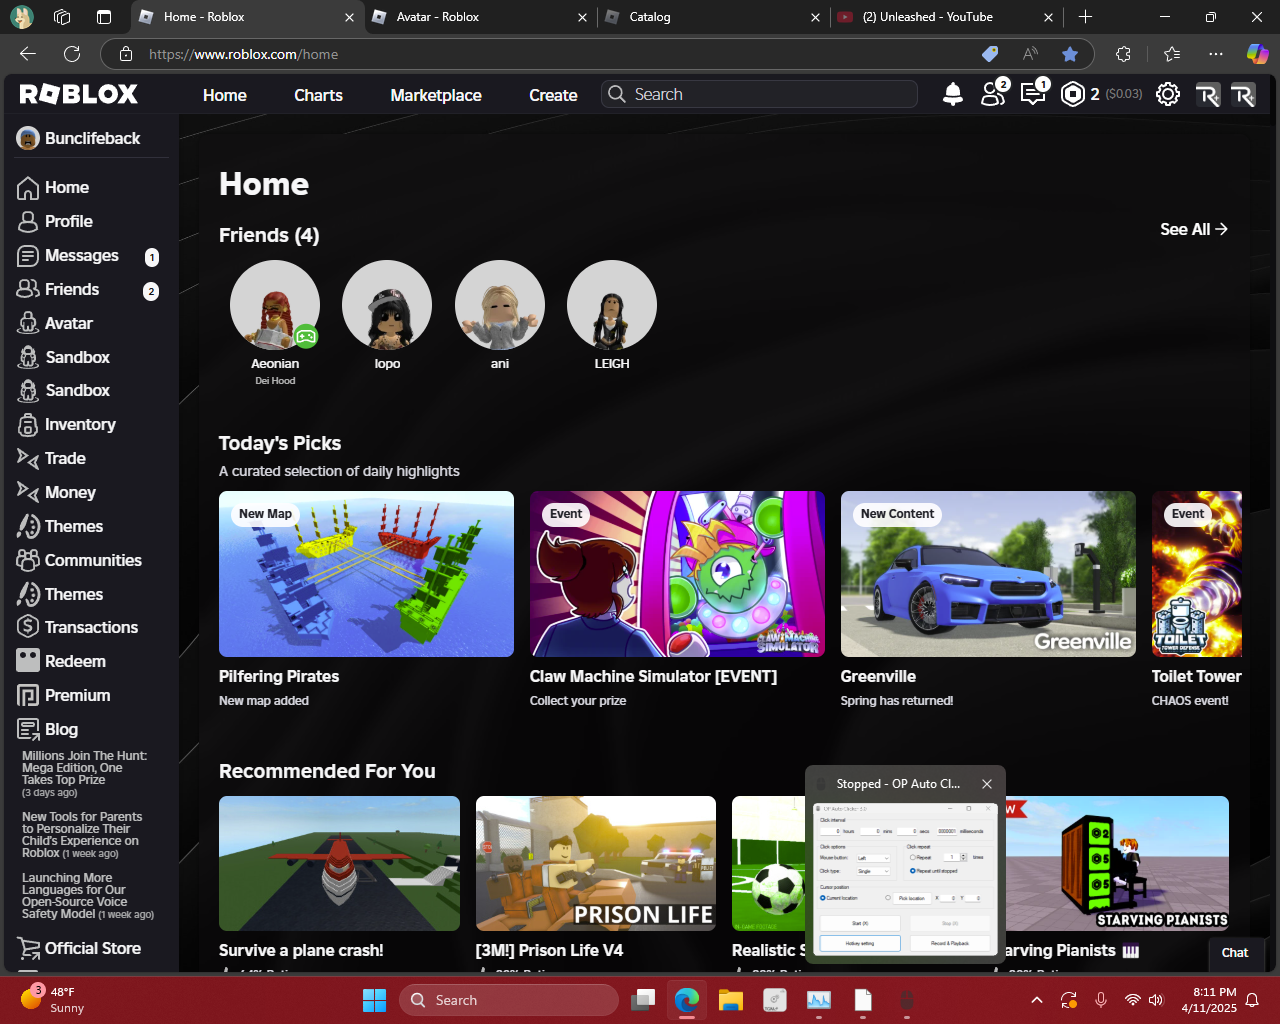The height and width of the screenshot is (1024, 1280).
Task: Open the notifications bell in Roblox header
Action: [x=953, y=94]
